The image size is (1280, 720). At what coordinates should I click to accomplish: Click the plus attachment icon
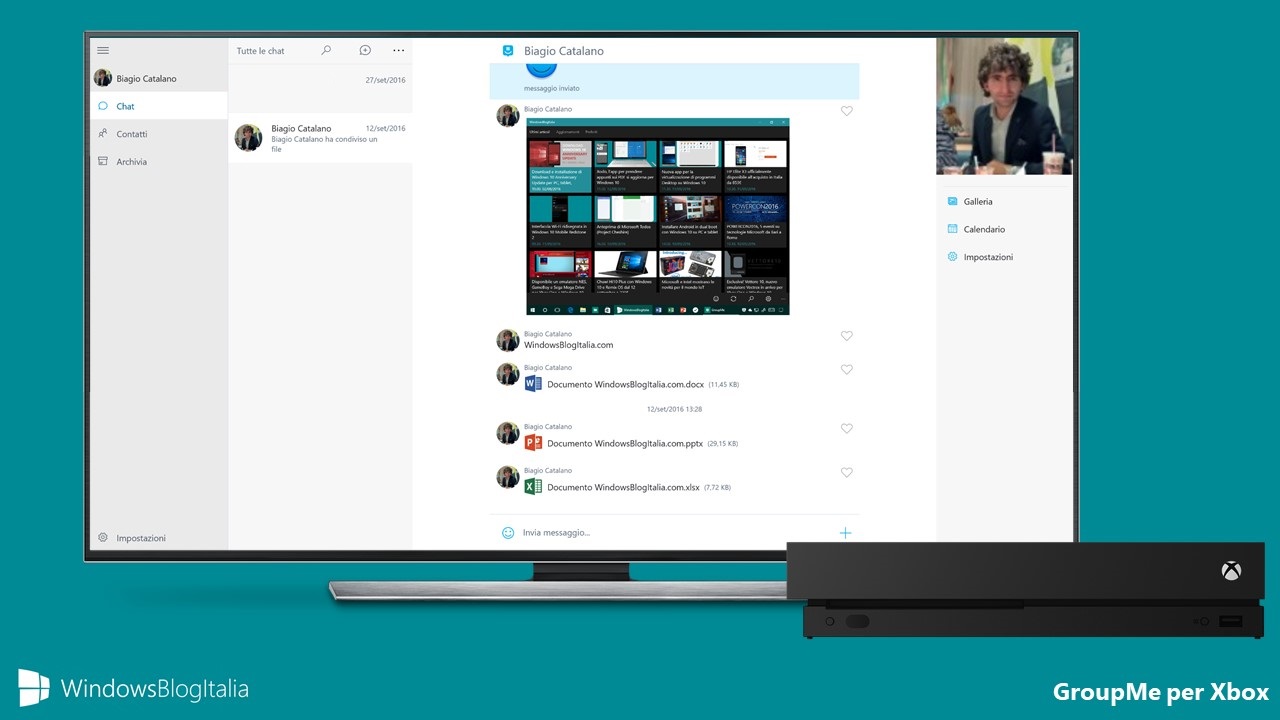pyautogui.click(x=845, y=533)
